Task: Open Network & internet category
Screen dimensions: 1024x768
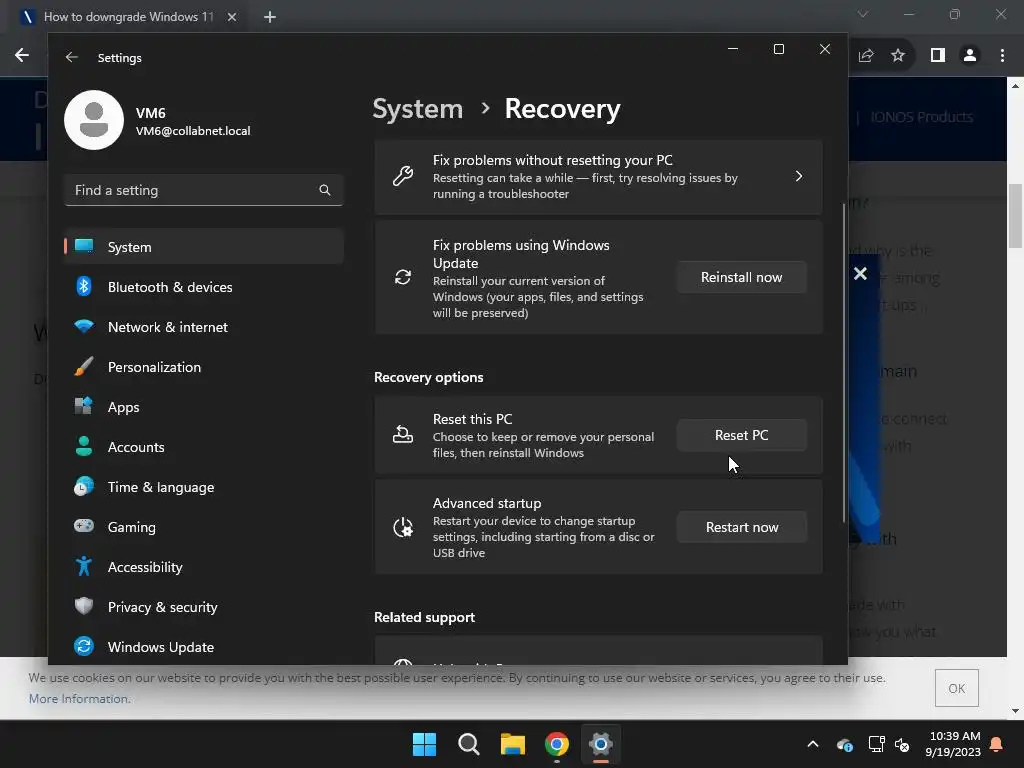Action: 204,327
